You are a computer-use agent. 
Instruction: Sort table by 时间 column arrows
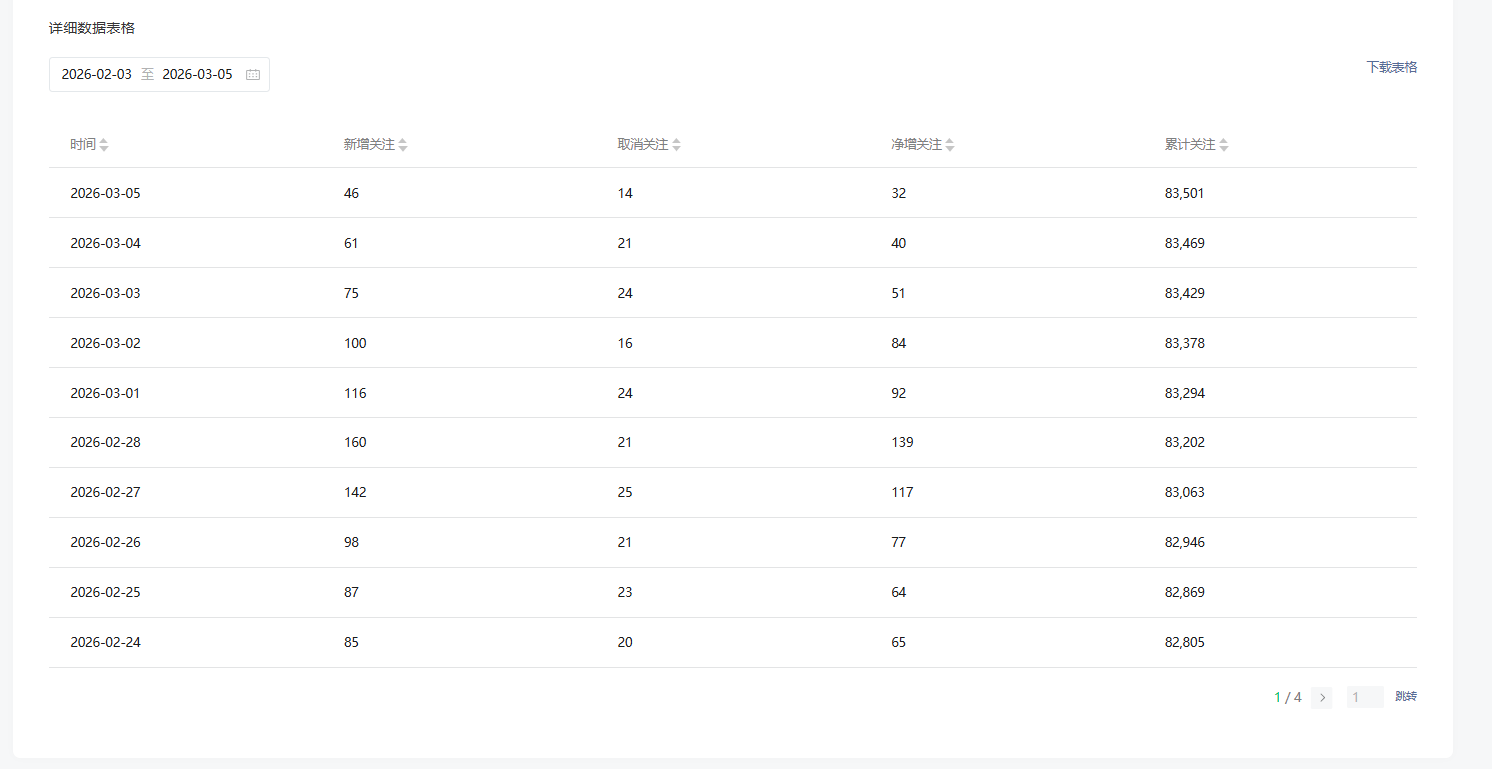pos(104,145)
